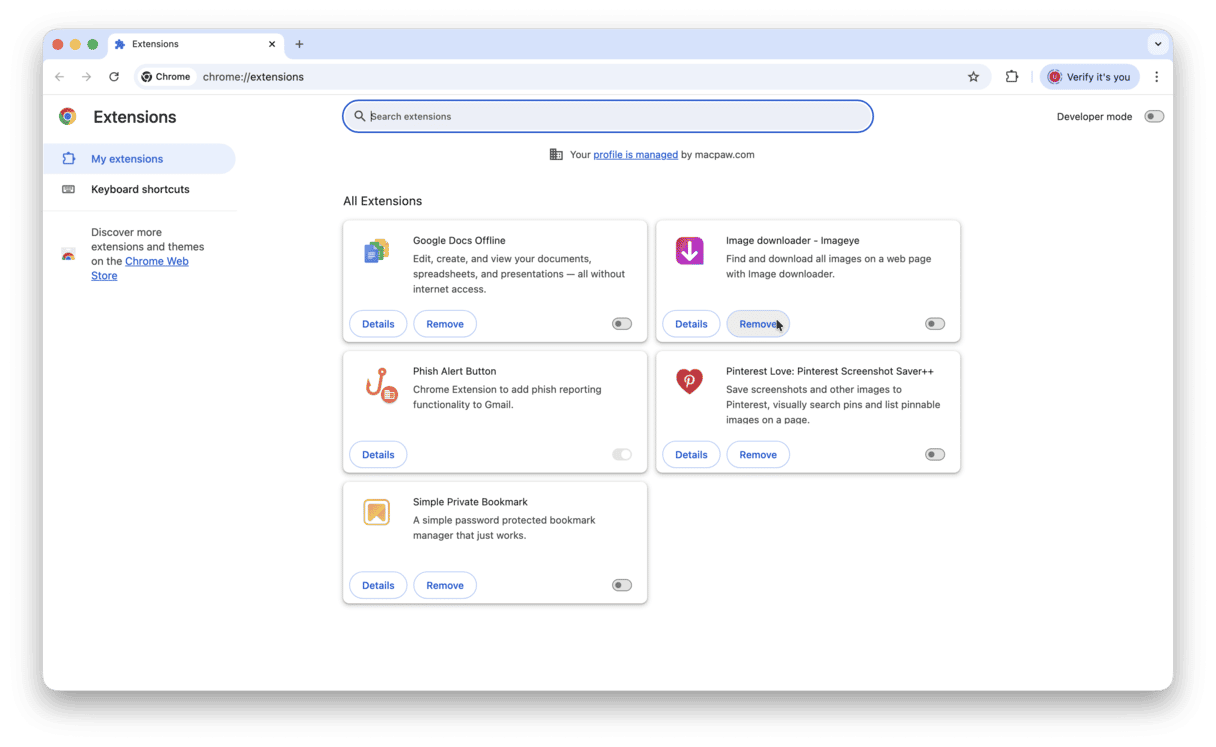Click the Pinterest Love heart icon
The height and width of the screenshot is (747, 1216).
[x=689, y=381]
